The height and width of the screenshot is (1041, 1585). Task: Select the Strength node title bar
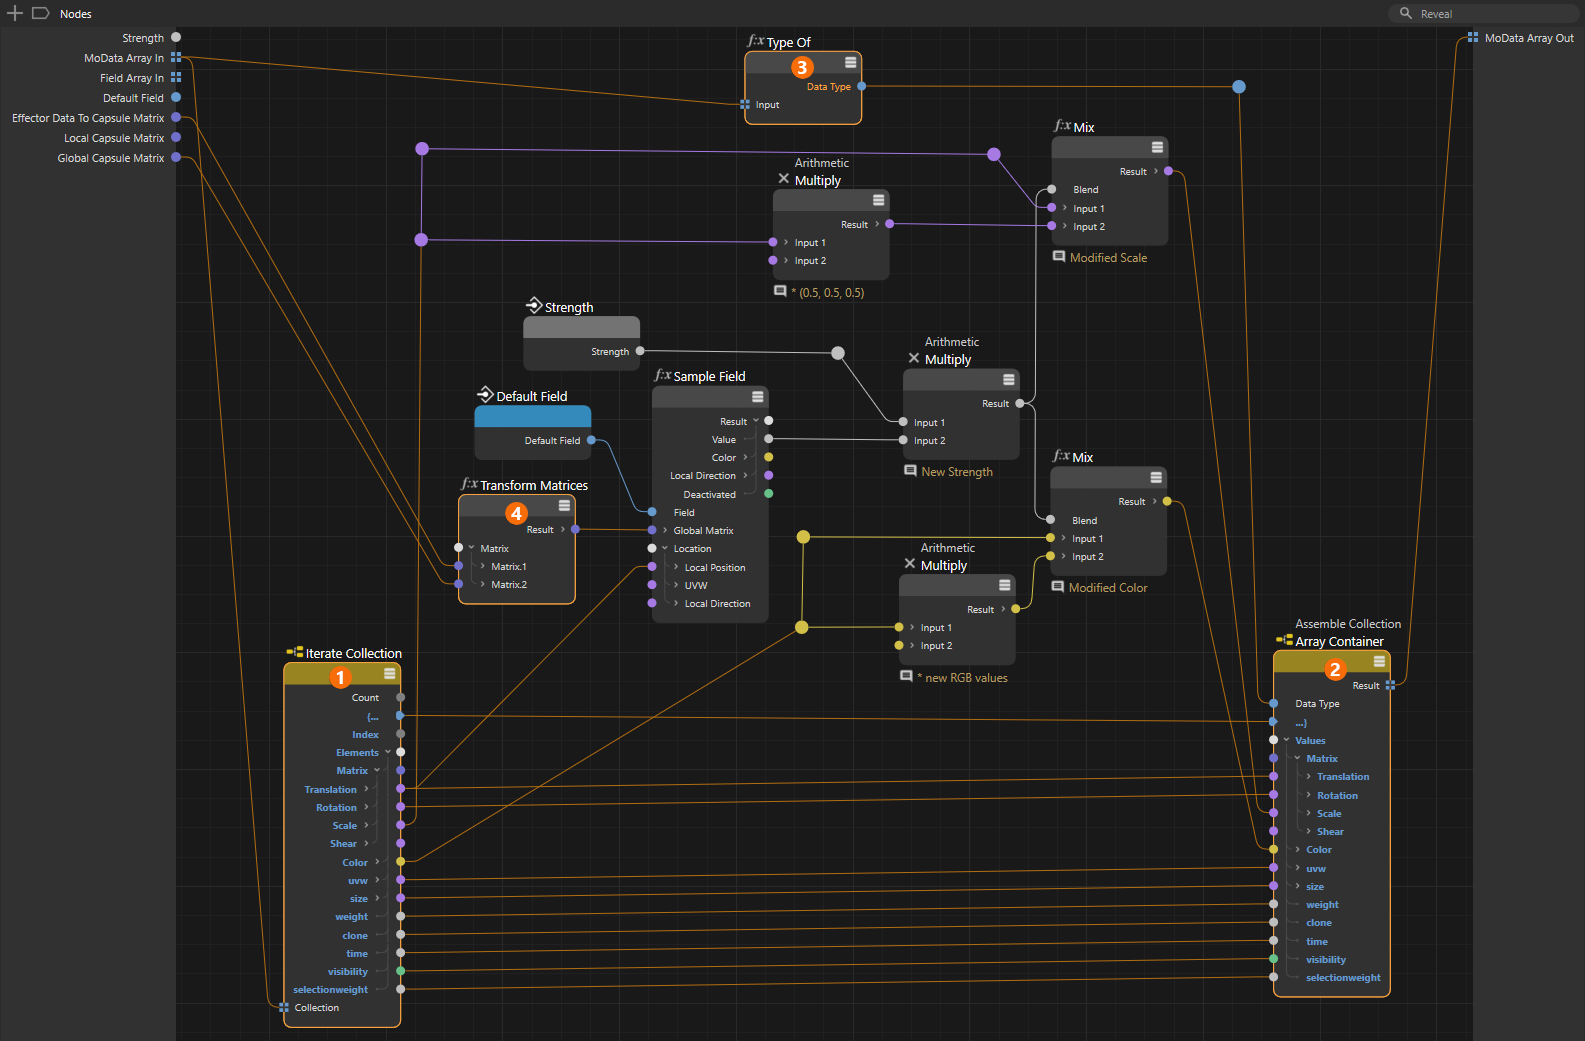pyautogui.click(x=581, y=327)
